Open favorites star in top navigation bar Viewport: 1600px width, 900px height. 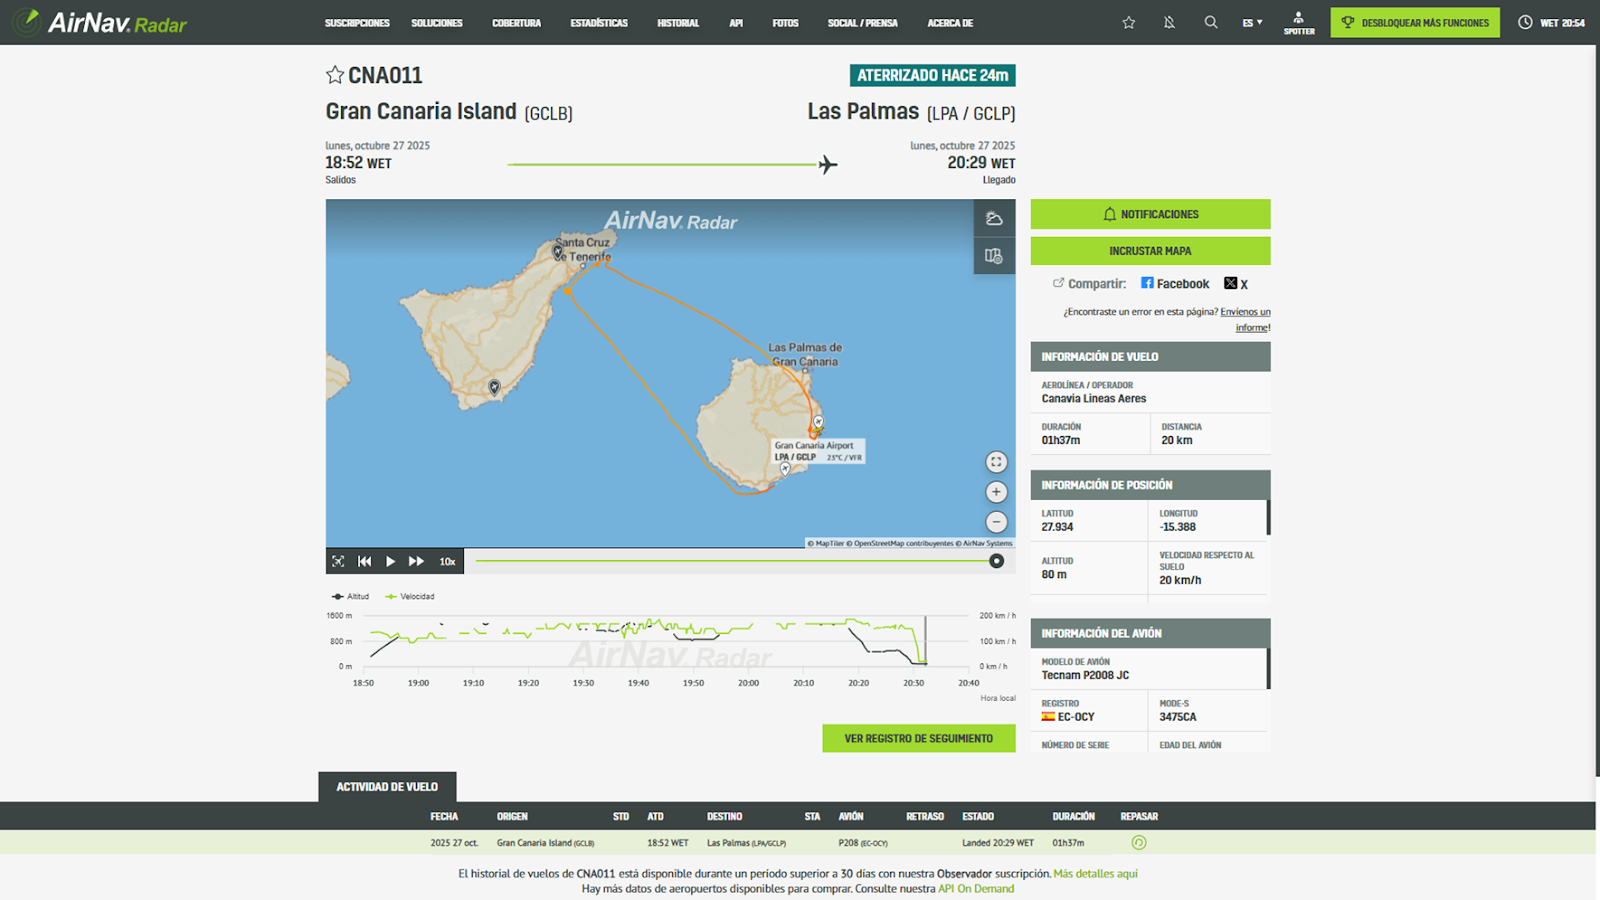click(1129, 22)
